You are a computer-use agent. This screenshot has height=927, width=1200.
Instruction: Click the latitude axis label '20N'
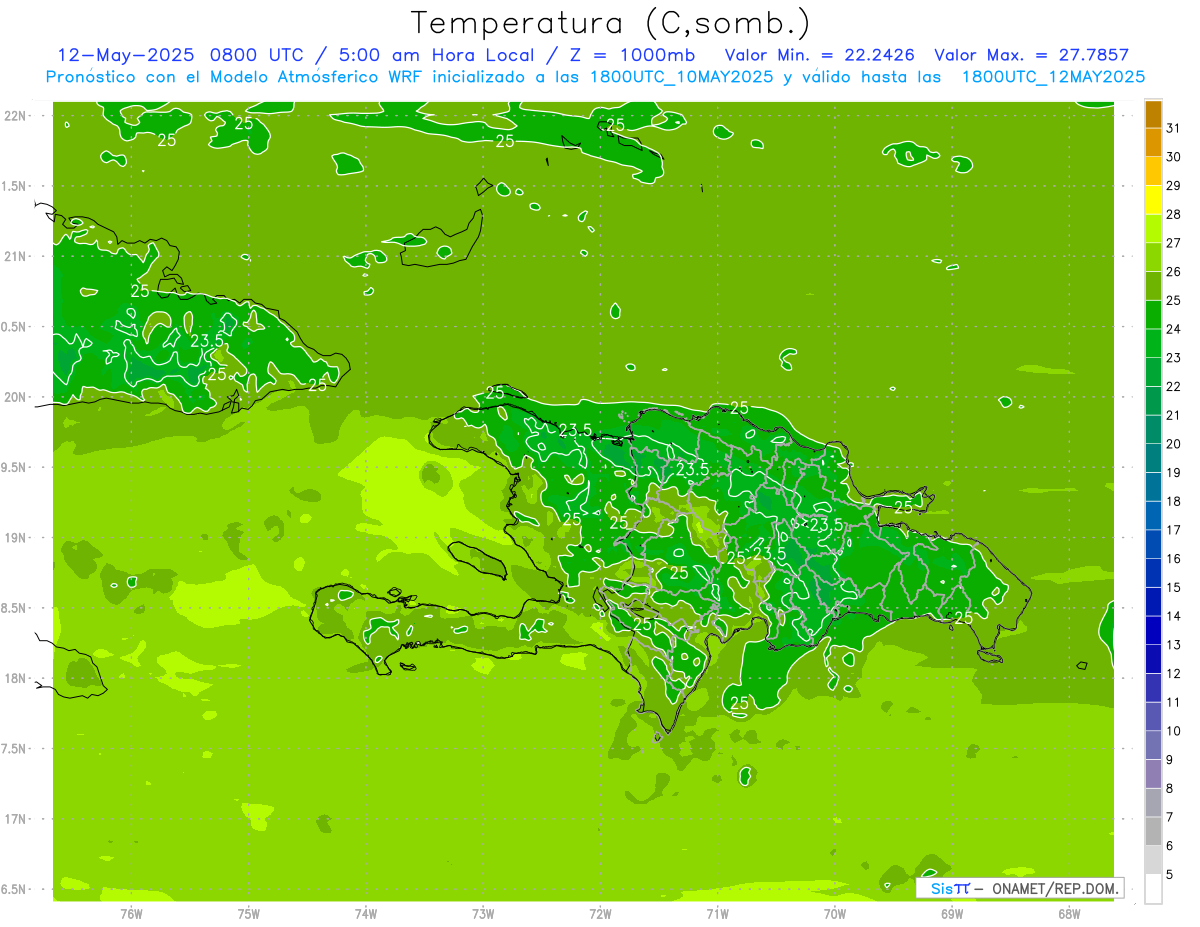[x=17, y=397]
